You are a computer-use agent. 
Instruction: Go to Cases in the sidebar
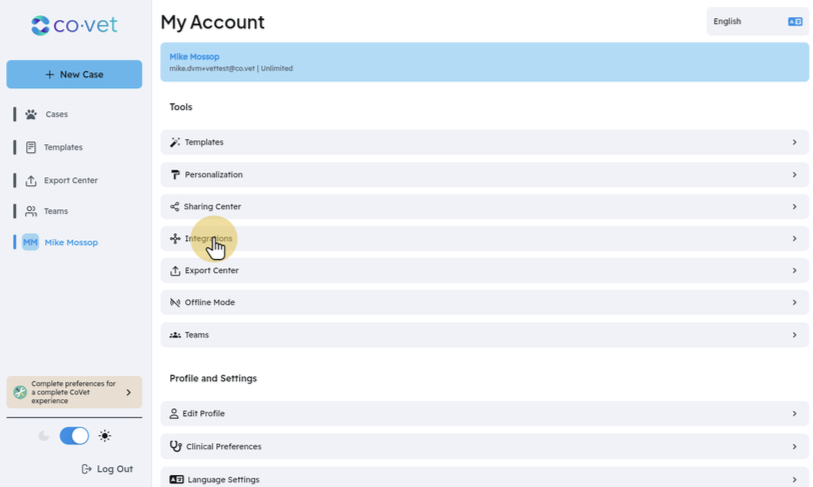coord(57,114)
